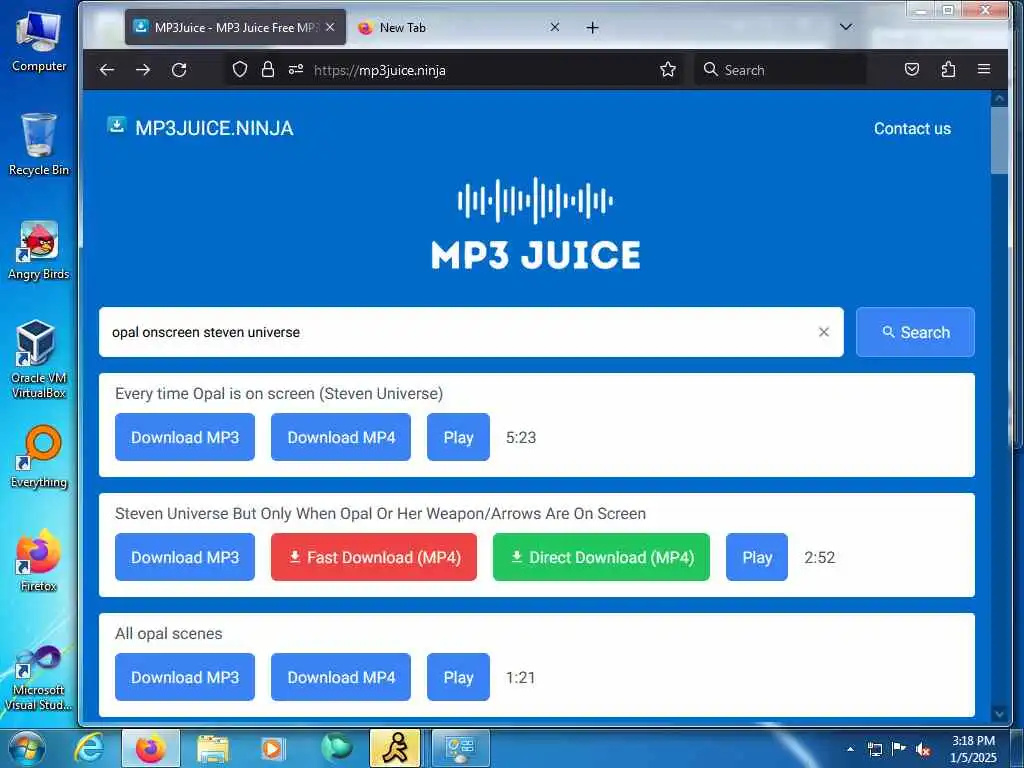Screen dimensions: 1024x768
Task: Reload the mp3juice.ninja page
Action: pos(179,70)
